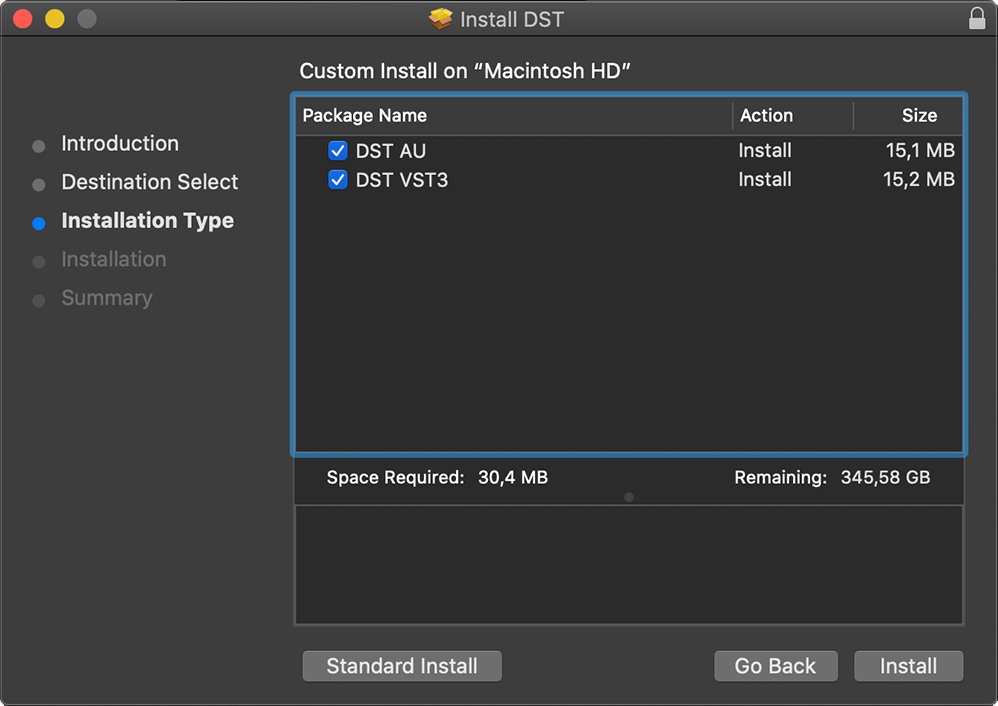The width and height of the screenshot is (998, 706).
Task: Click the package icon beside Install DST
Action: tap(440, 19)
